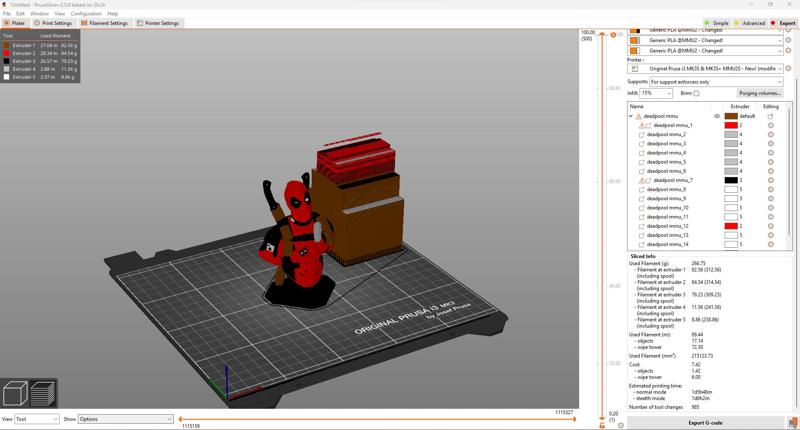Screen dimensions: 800x430
Task: Click edit icon for deadpool mmu_1
Action: coord(771,125)
